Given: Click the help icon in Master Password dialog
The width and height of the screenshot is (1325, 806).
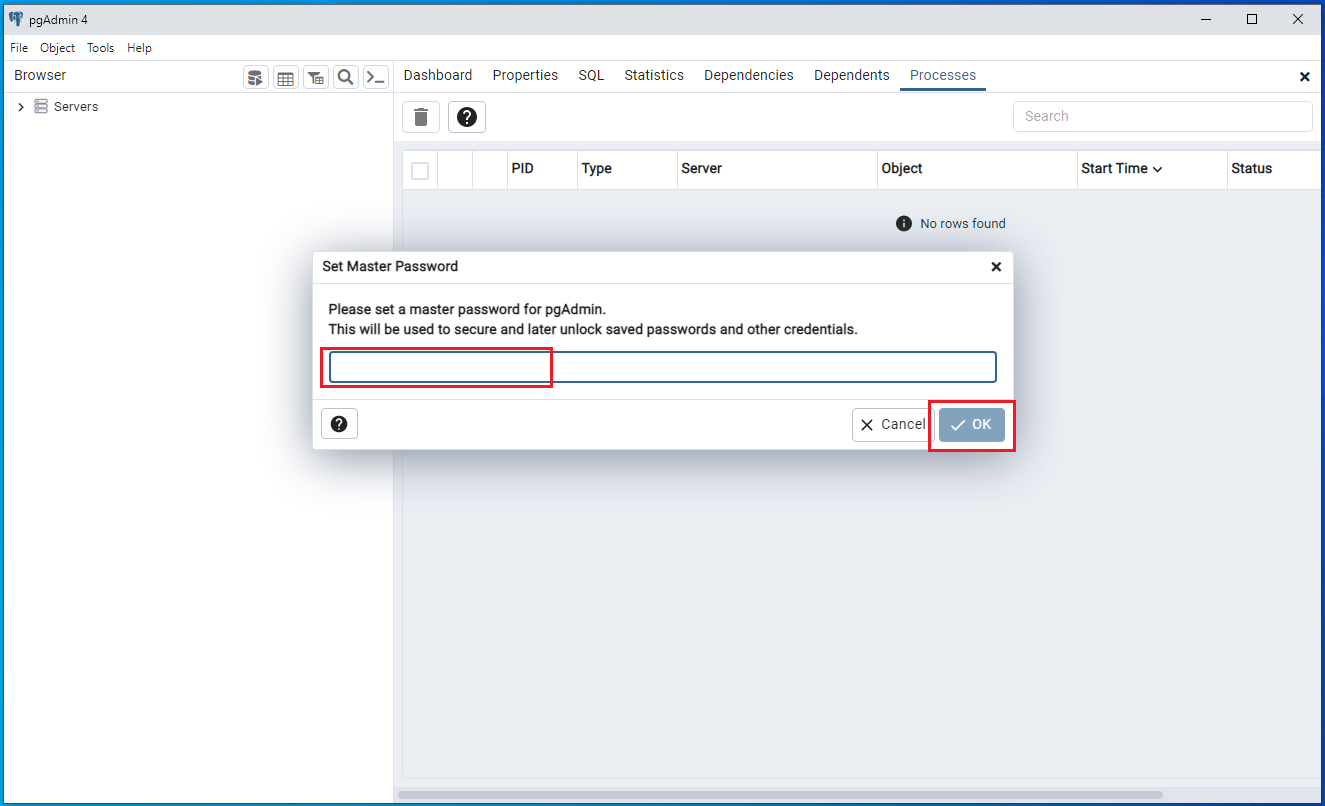Looking at the screenshot, I should (x=339, y=424).
